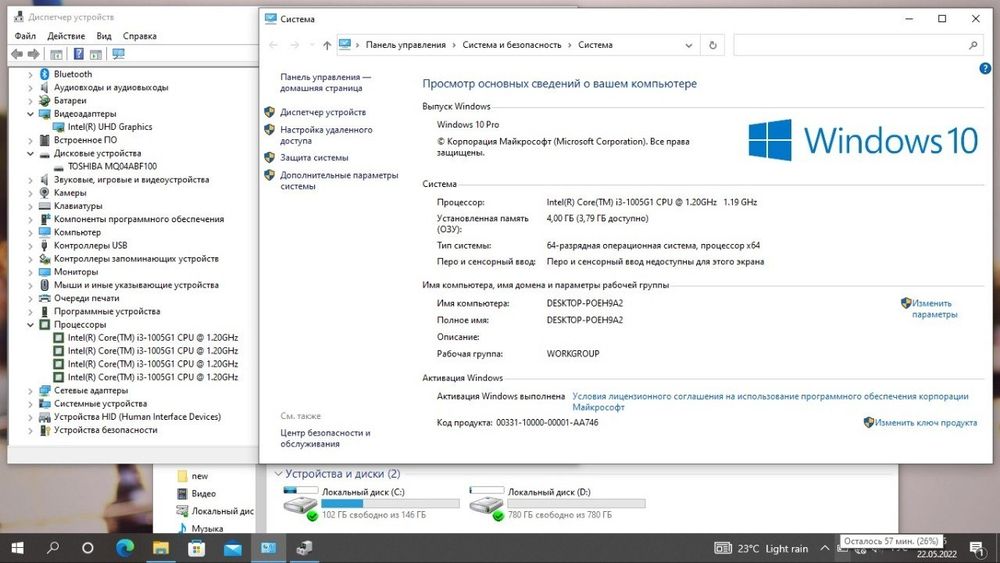
Task: Expand the Сетевые адаптеры node
Action: pos(30,391)
